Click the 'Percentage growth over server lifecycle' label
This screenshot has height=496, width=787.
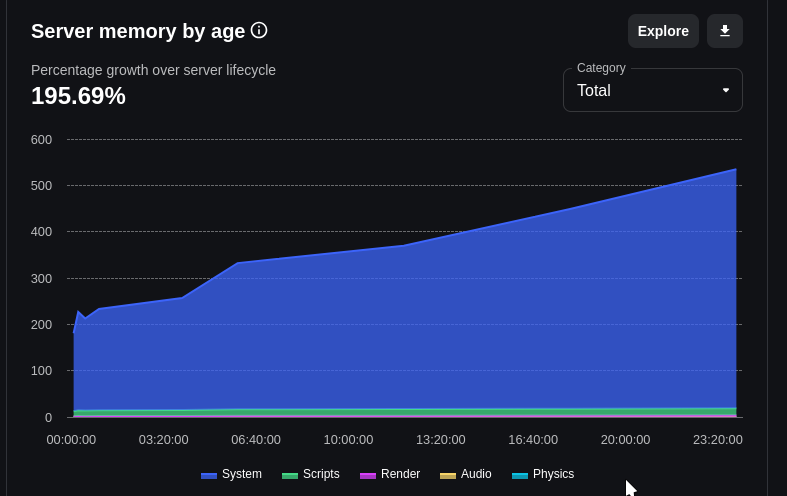[153, 70]
